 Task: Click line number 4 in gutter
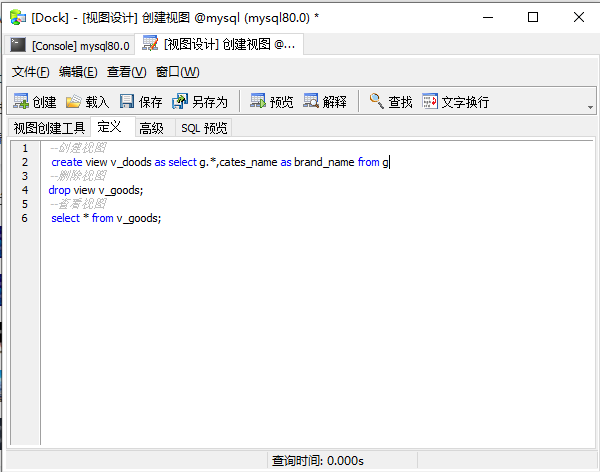tap(25, 190)
